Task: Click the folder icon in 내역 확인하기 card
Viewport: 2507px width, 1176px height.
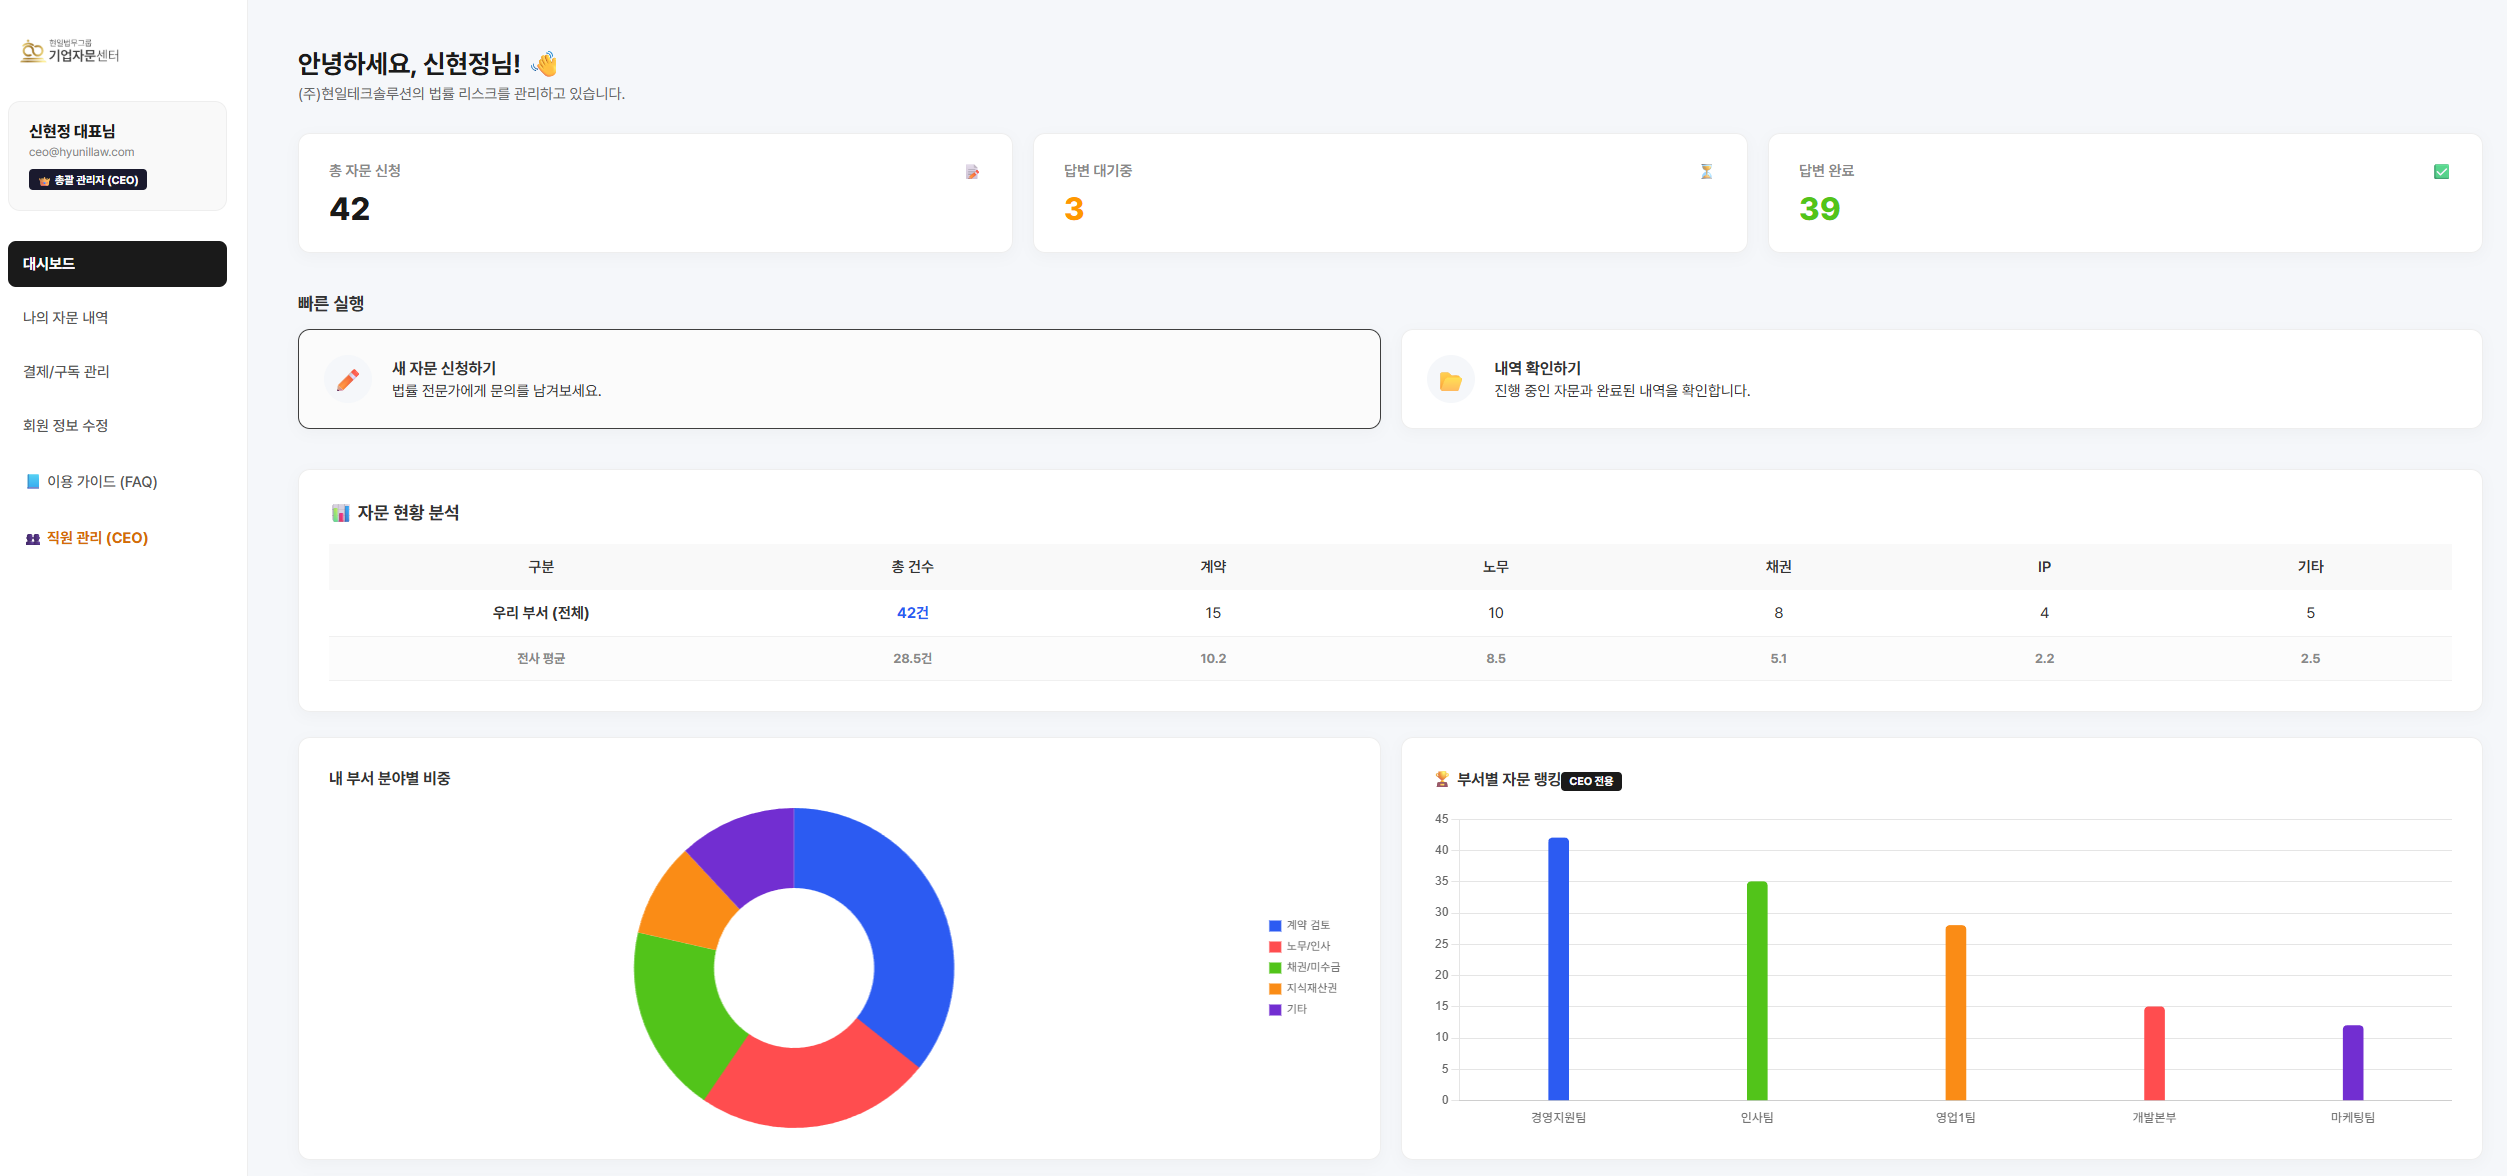Action: (x=1450, y=380)
